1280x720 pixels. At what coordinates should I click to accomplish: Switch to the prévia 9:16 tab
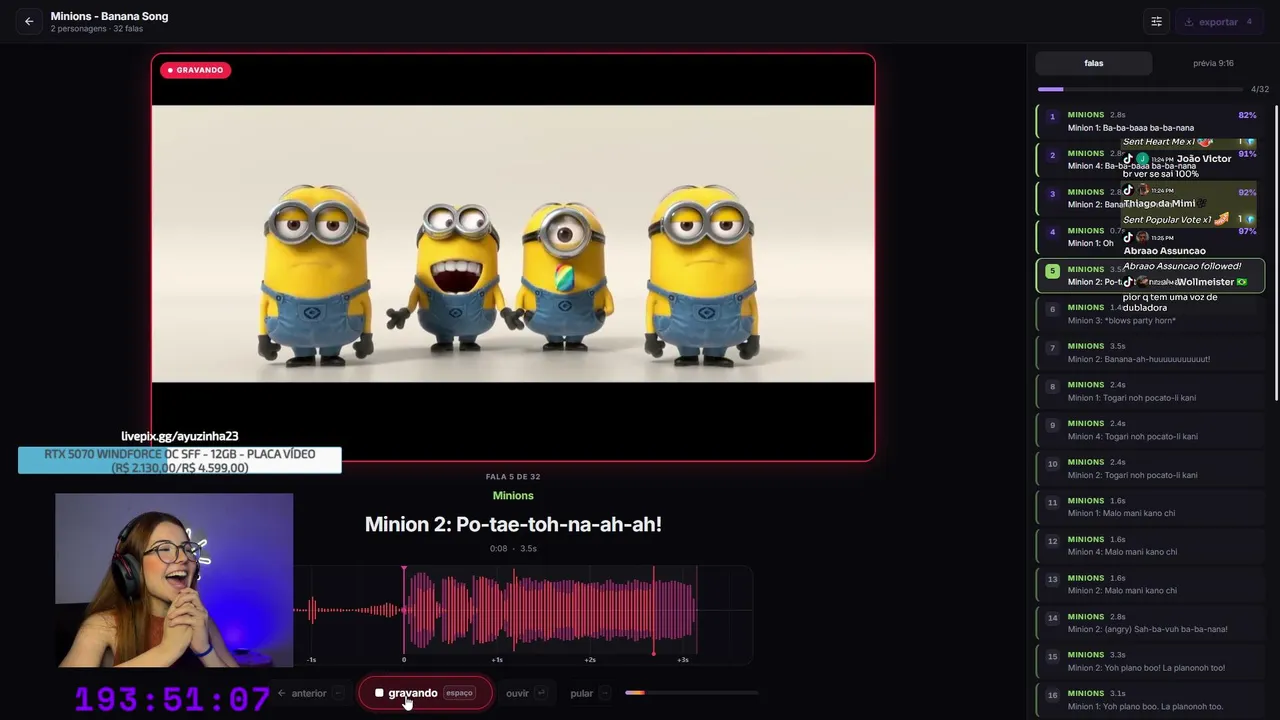click(1213, 63)
